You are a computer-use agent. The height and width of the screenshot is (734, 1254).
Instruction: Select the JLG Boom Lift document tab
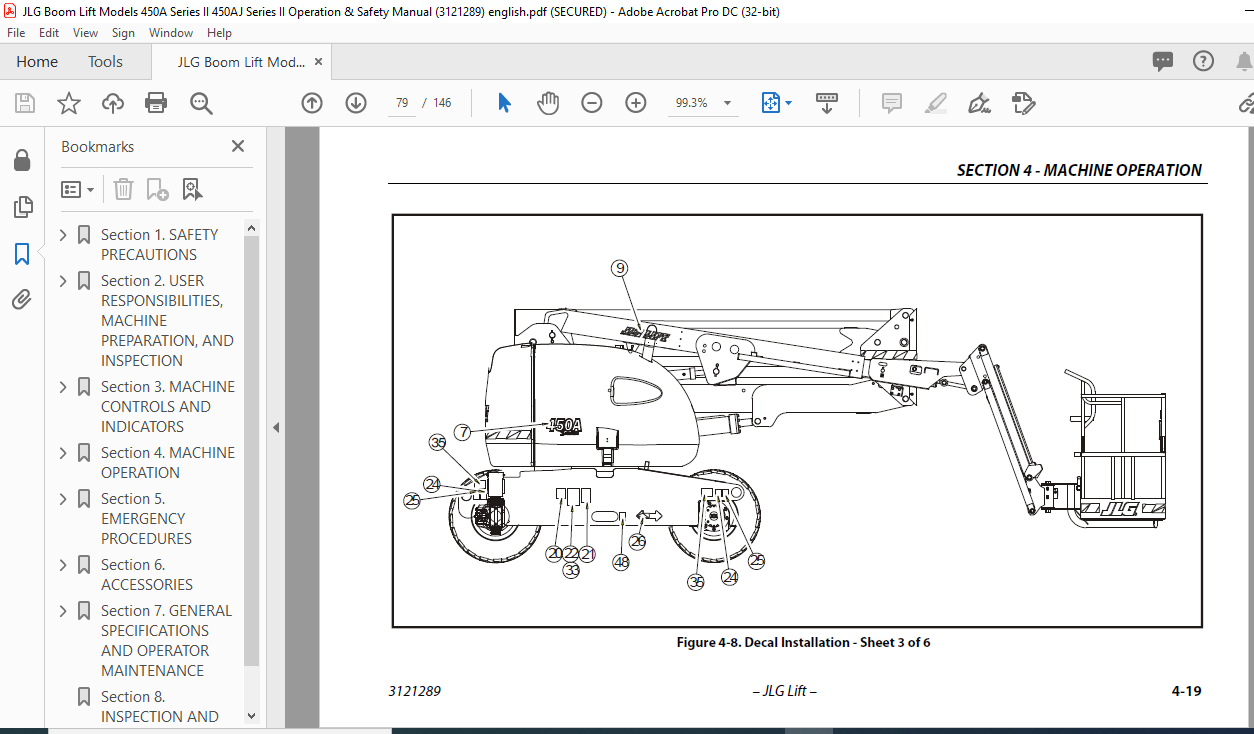click(x=241, y=62)
